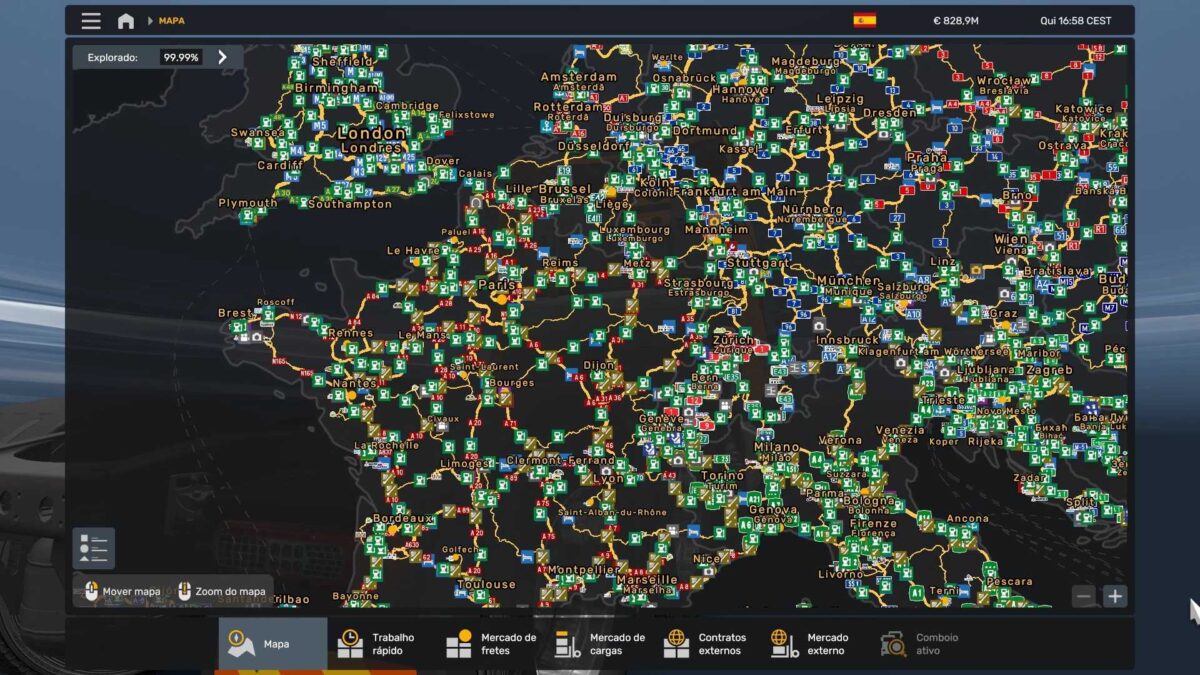Screen dimensions: 1200x675
Task: Click the London city label on map
Action: click(x=371, y=133)
